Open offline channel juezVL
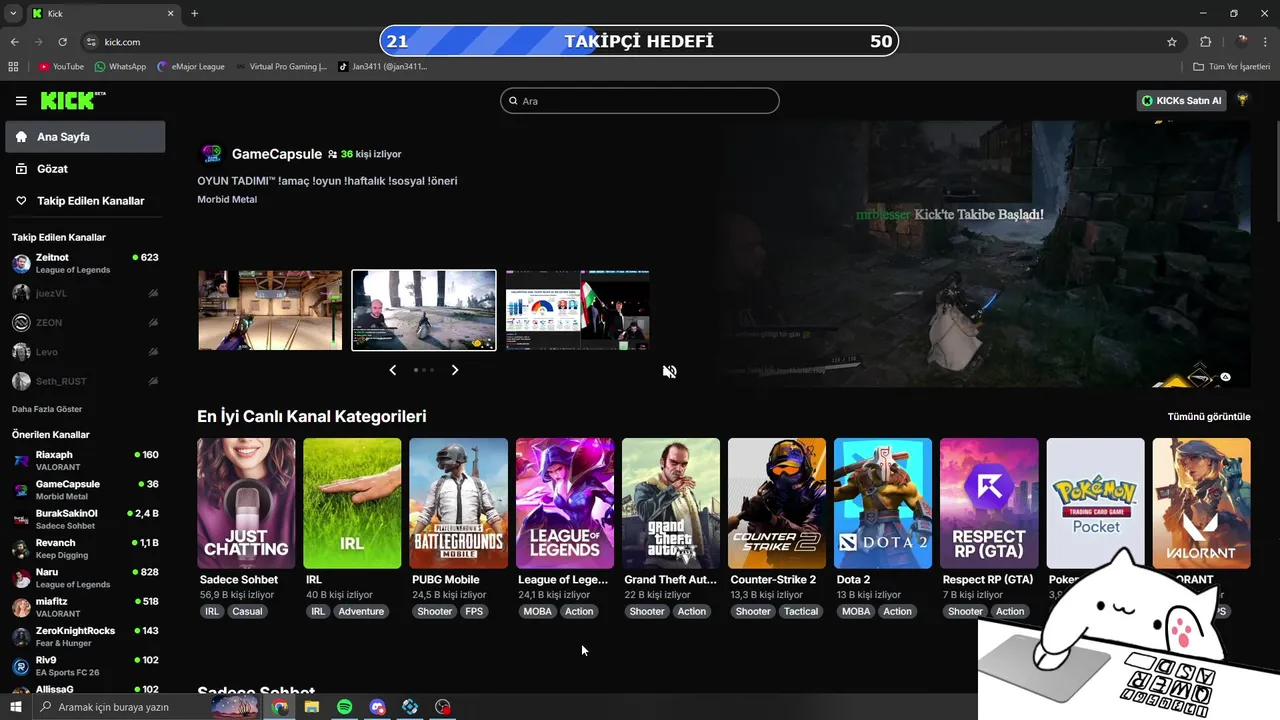The image size is (1280, 720). 85,293
